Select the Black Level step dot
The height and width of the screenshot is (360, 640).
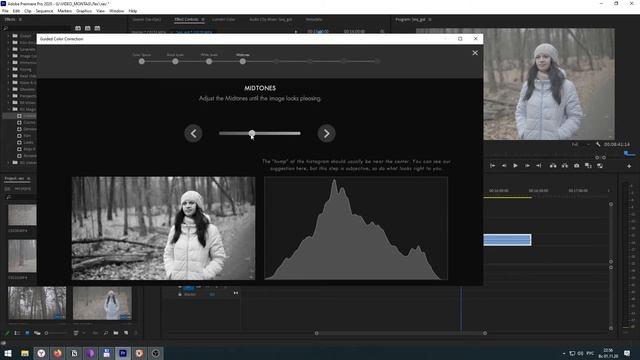pos(175,61)
